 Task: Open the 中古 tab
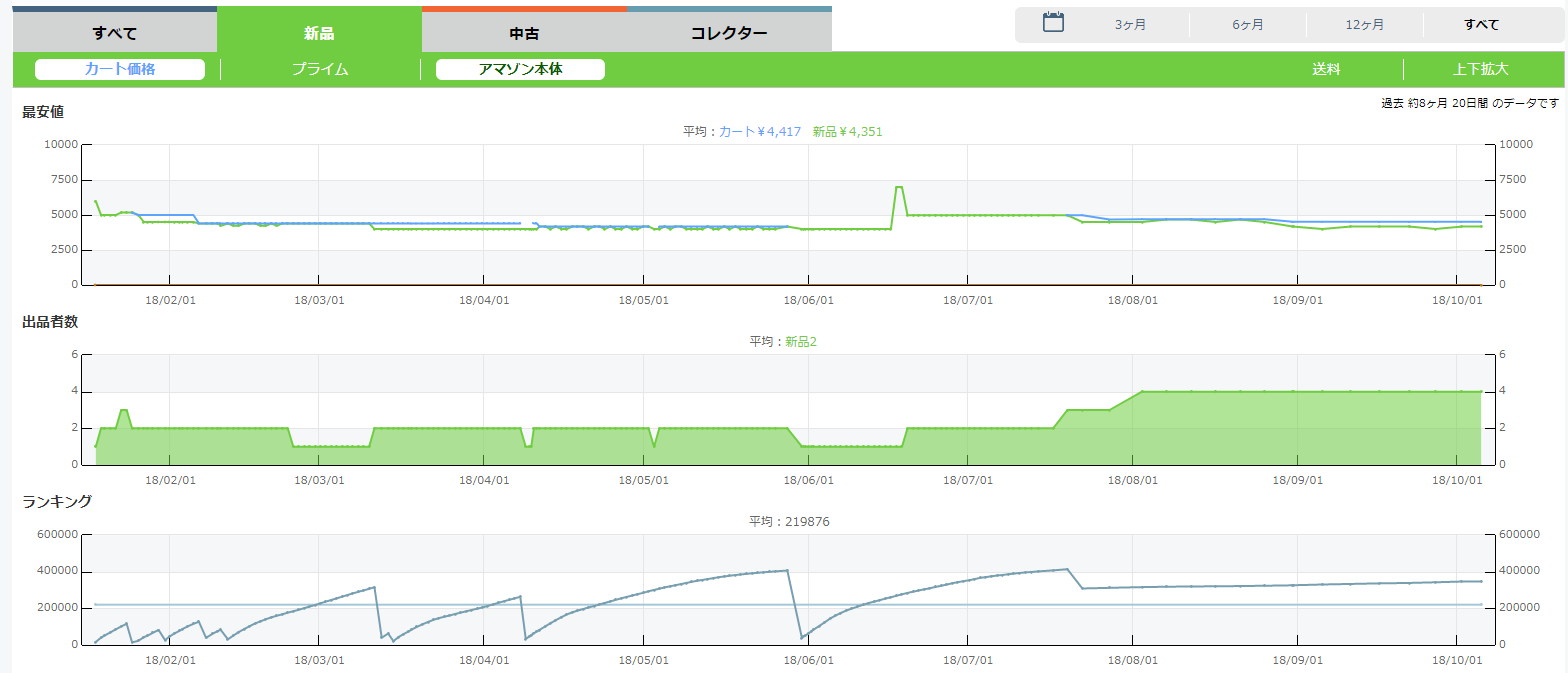[x=524, y=33]
